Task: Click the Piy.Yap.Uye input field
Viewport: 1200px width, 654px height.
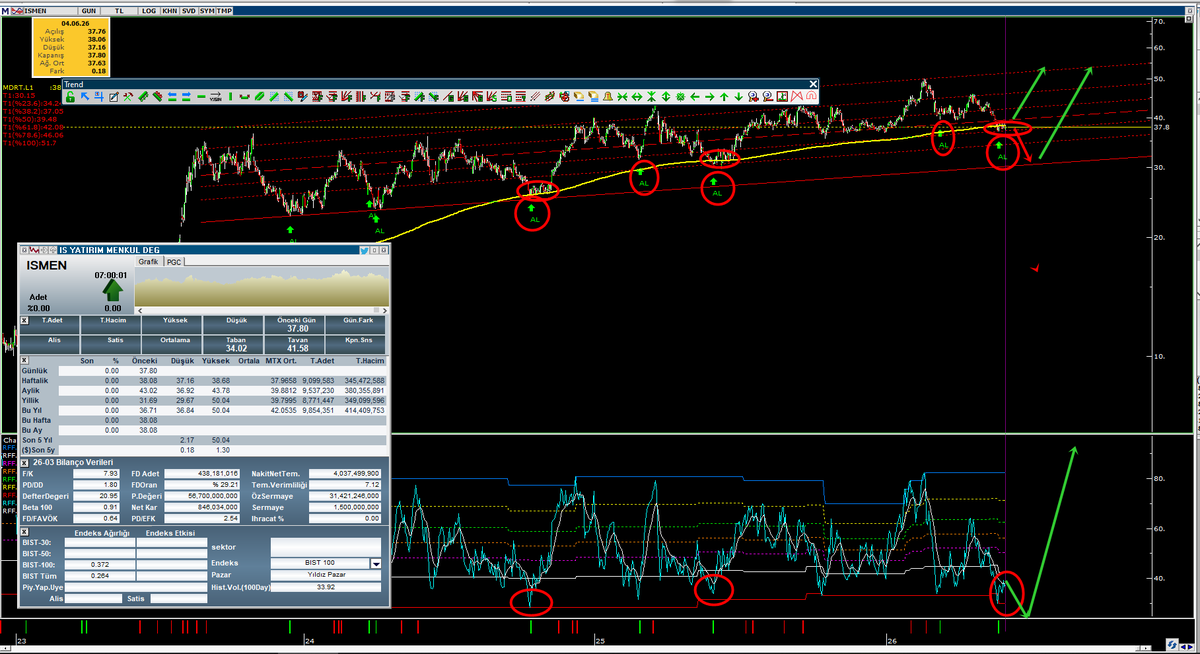Action: [136, 587]
